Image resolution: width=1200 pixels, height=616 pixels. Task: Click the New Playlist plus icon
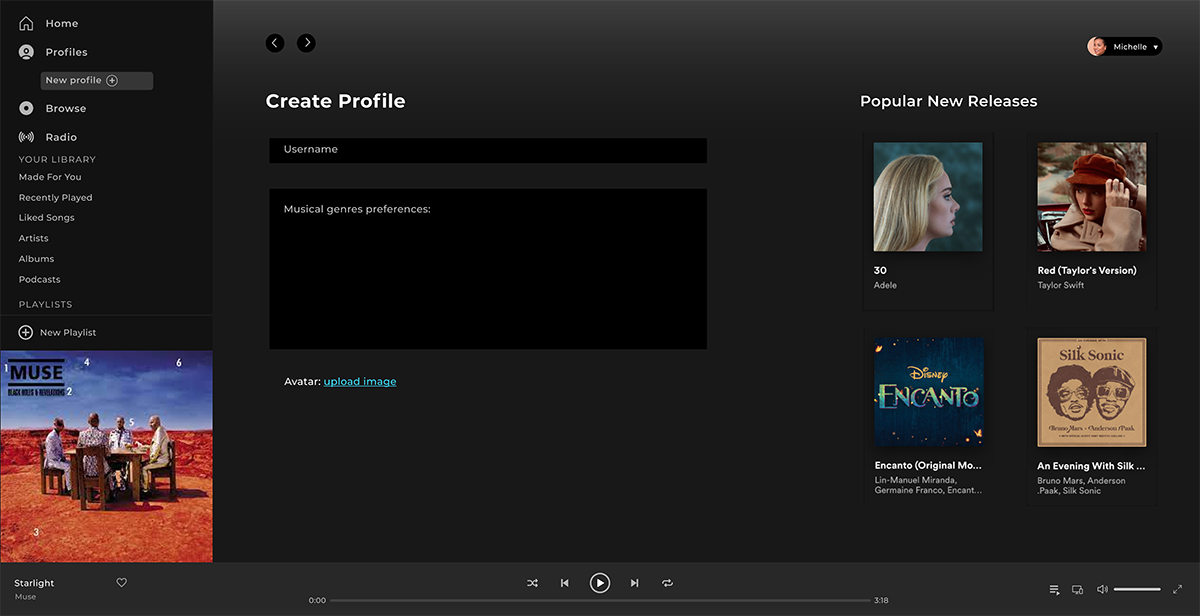pyautogui.click(x=26, y=332)
